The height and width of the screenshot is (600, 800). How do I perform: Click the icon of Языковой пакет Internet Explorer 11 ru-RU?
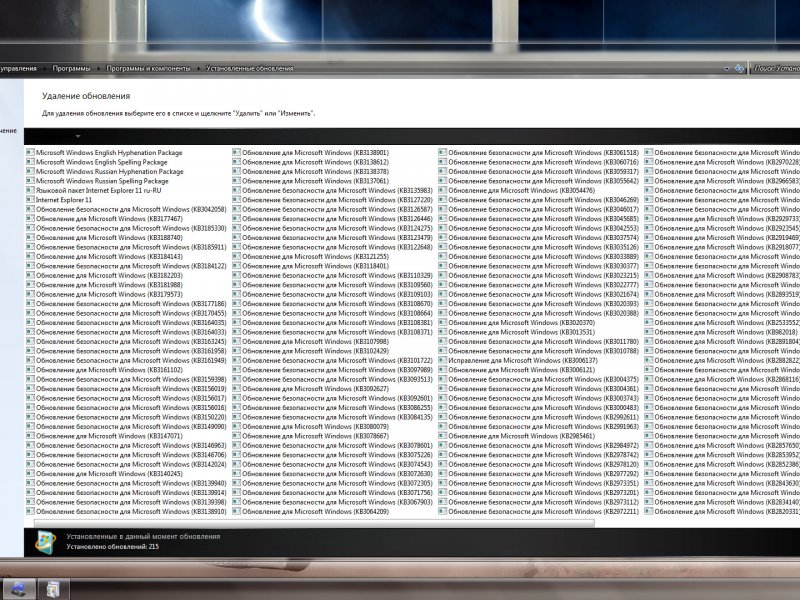[31, 190]
